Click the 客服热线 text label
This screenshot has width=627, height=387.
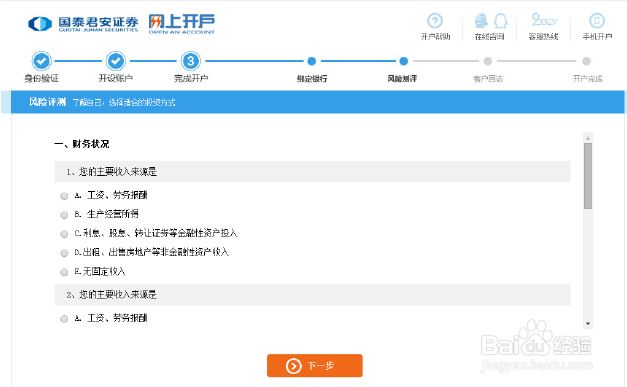click(x=543, y=37)
